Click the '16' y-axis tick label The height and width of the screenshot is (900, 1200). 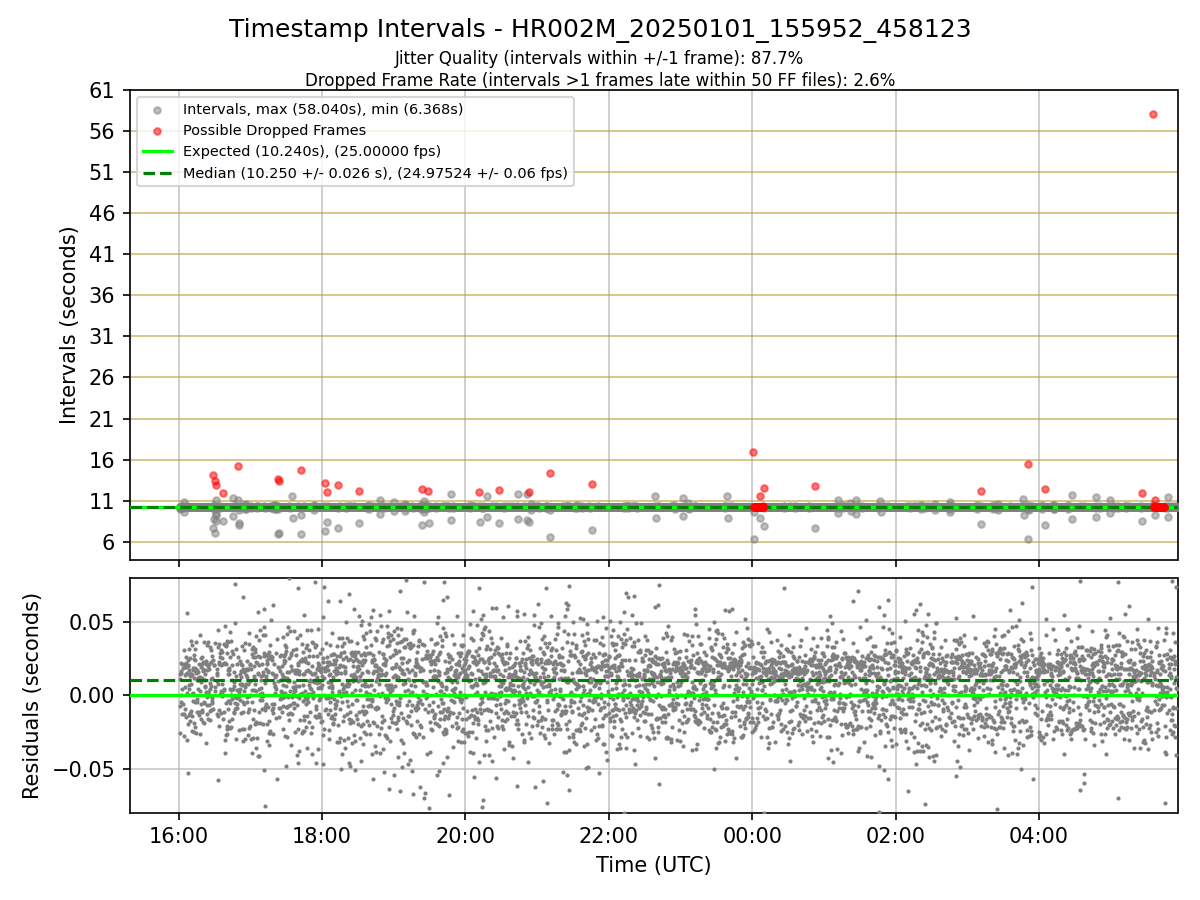(104, 461)
